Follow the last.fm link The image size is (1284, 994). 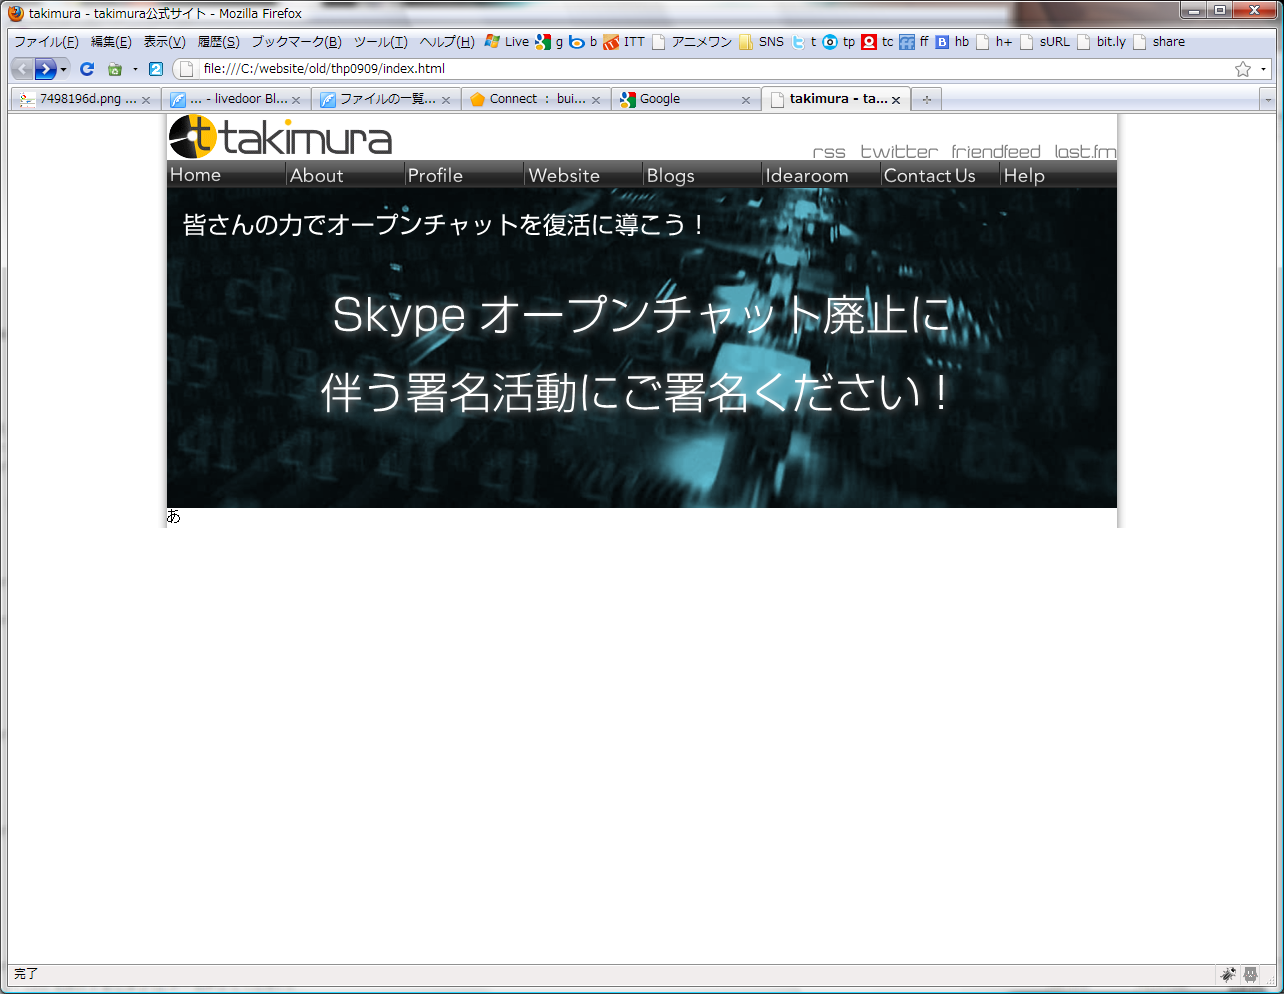[x=1085, y=152]
